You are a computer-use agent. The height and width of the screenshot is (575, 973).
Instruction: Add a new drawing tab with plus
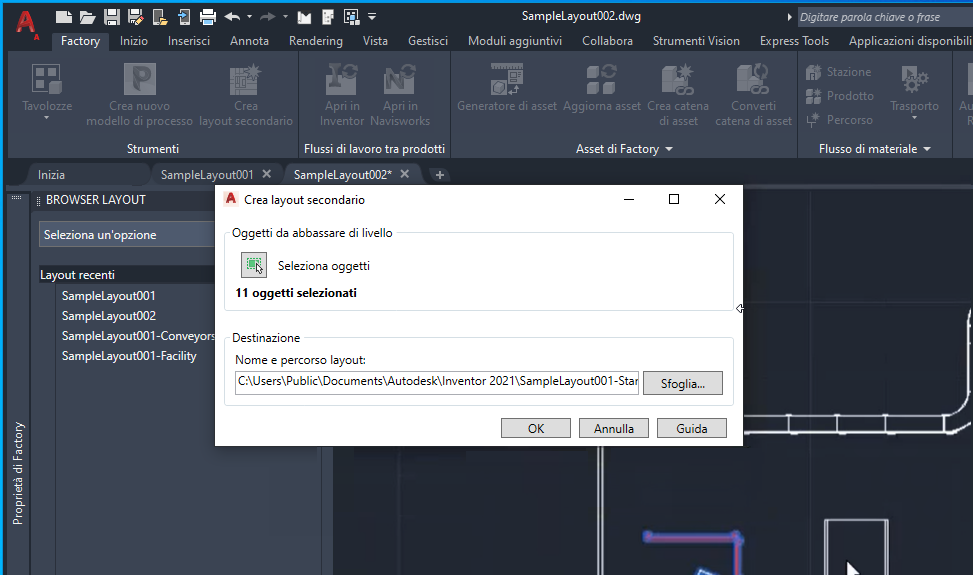pyautogui.click(x=439, y=175)
